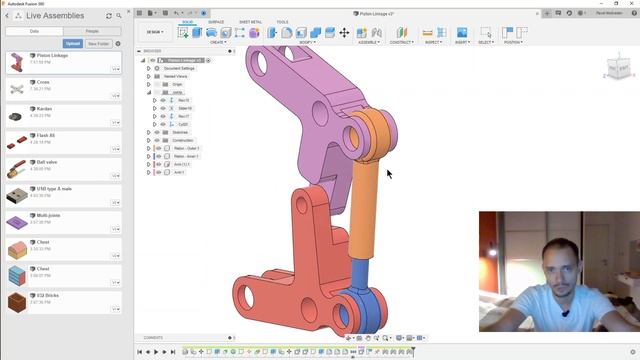
Task: Collapse the Joints folder
Action: [x=149, y=93]
